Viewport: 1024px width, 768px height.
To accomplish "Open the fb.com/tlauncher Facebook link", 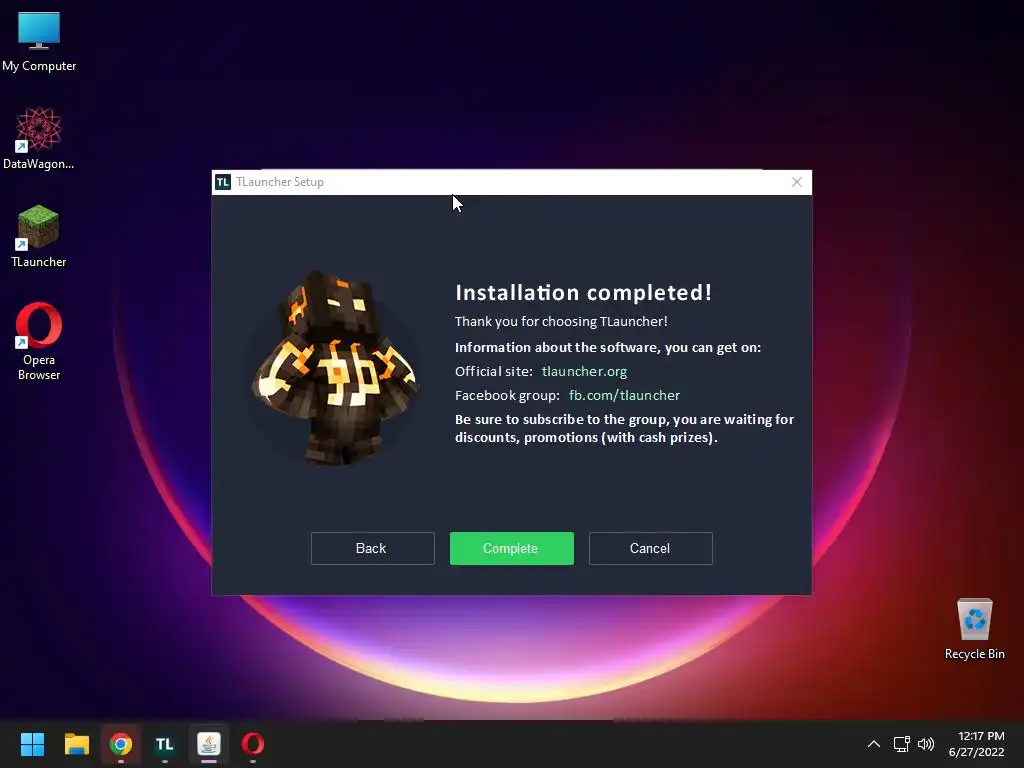I will click(x=624, y=395).
